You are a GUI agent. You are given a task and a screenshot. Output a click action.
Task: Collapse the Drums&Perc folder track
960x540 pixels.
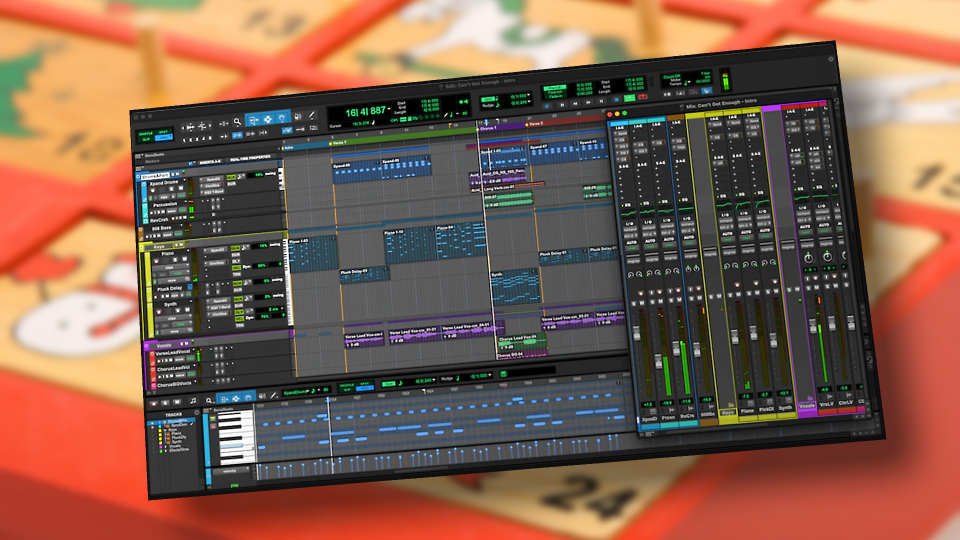click(138, 176)
